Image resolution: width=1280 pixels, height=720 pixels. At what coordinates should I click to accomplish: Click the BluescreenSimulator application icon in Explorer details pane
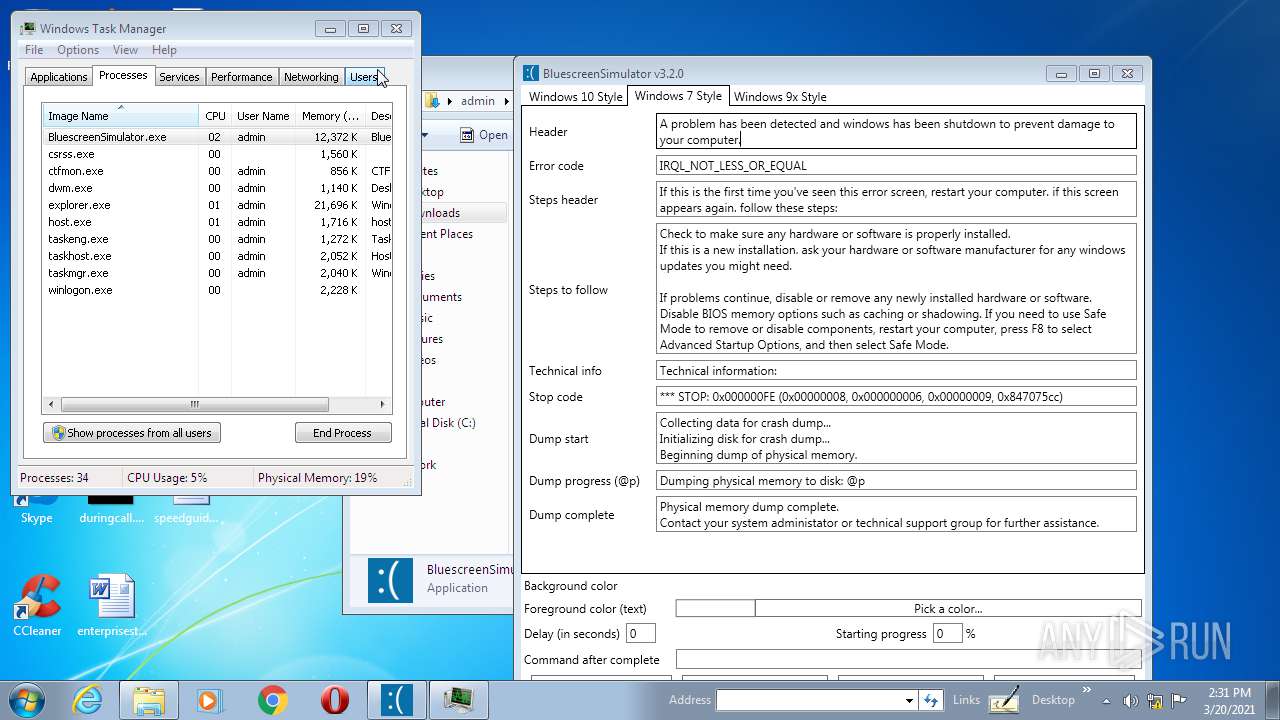click(x=390, y=579)
